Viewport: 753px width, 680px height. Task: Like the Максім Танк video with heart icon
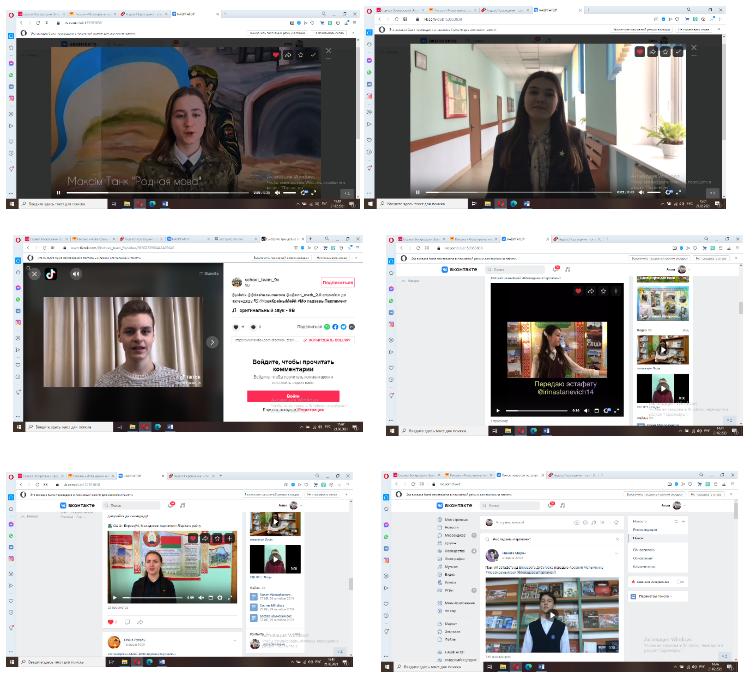(275, 55)
